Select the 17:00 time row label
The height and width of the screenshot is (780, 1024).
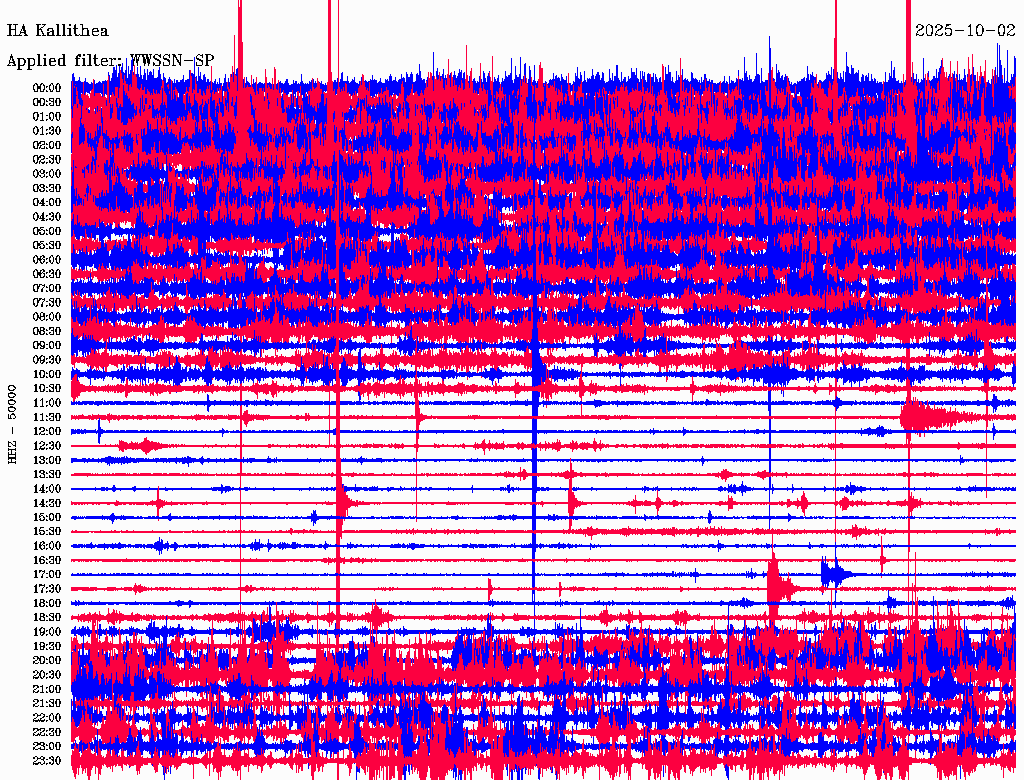46,575
